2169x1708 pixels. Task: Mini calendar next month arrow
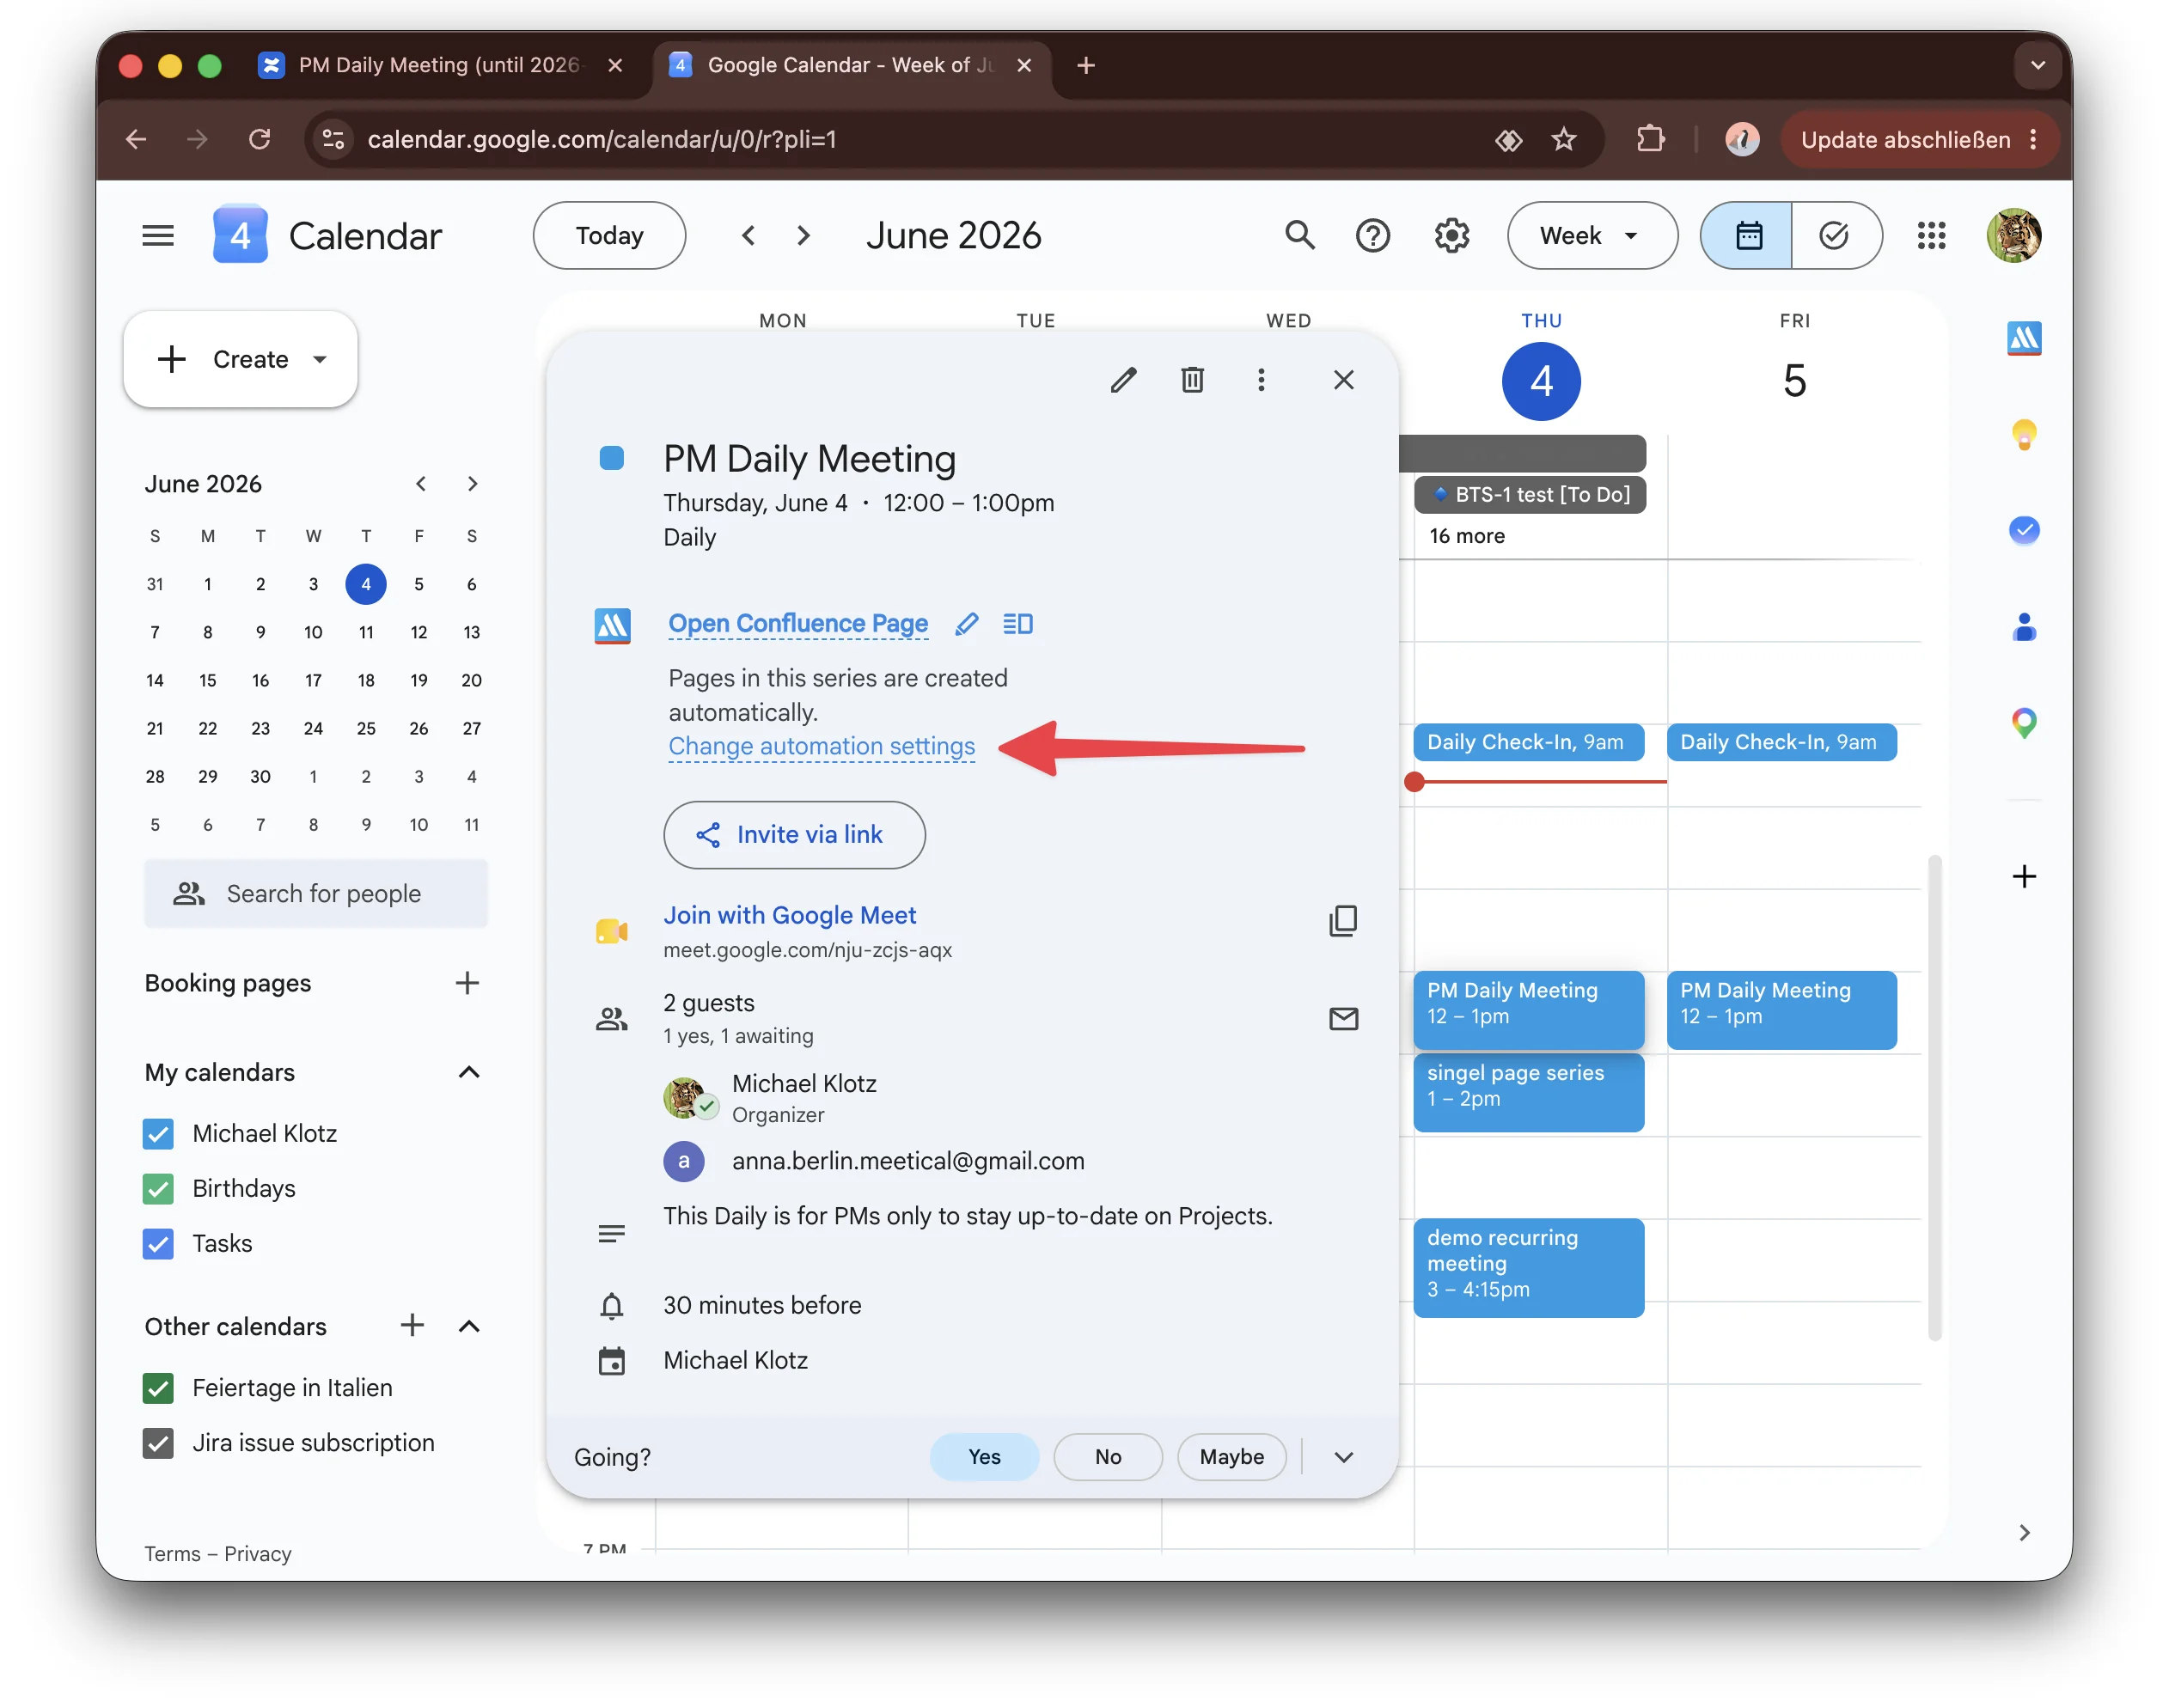point(472,484)
